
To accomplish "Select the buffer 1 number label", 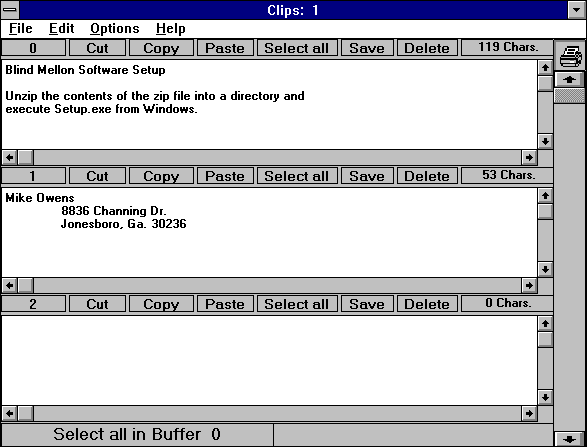I will (33, 176).
